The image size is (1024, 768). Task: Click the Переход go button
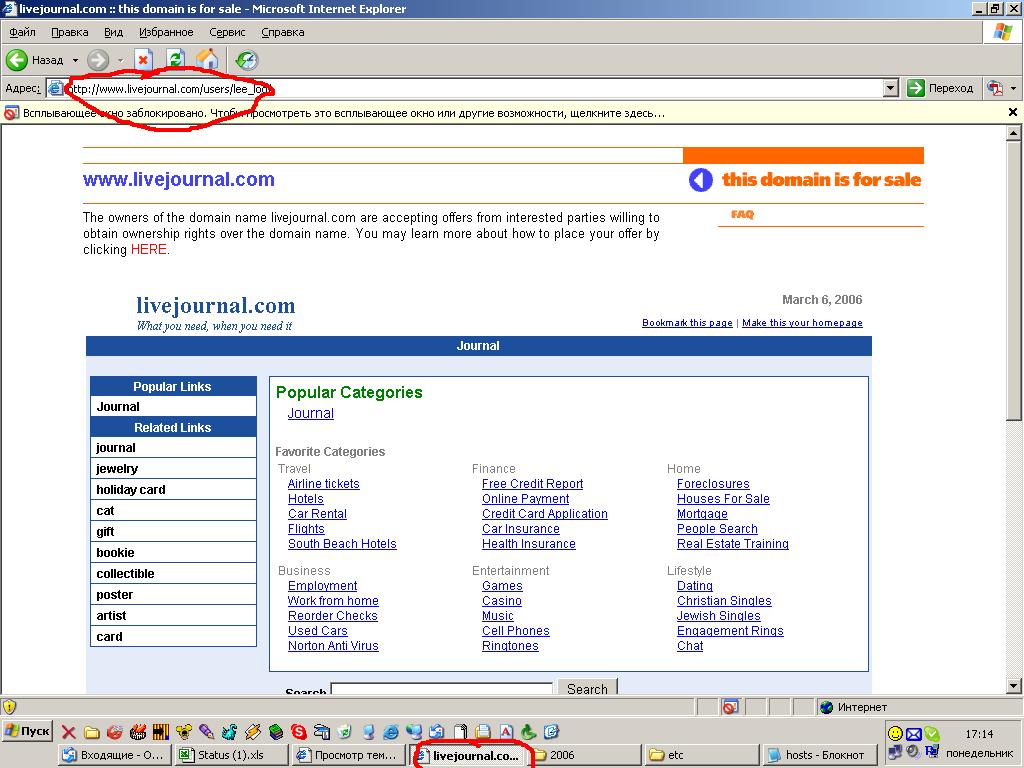pyautogui.click(x=941, y=88)
